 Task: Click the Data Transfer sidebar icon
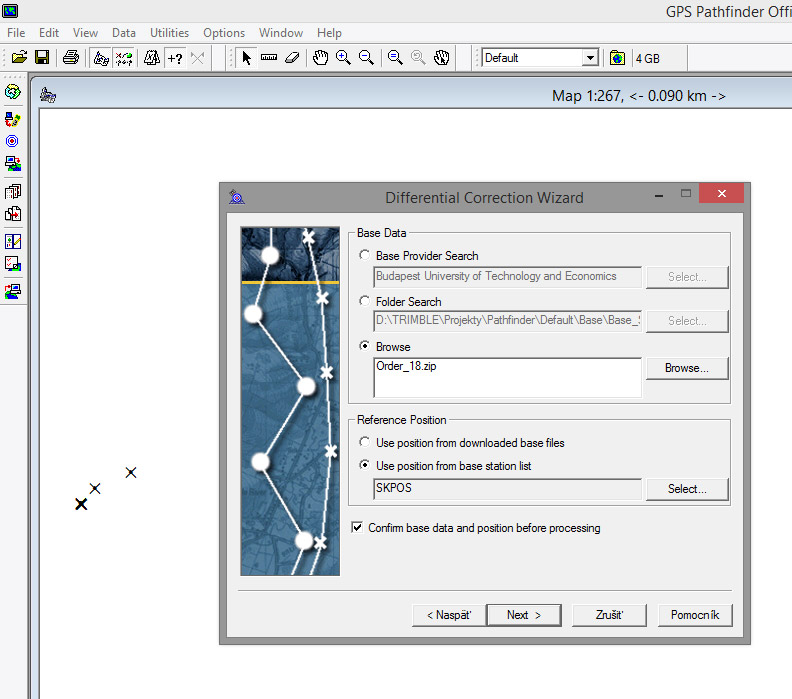click(13, 119)
